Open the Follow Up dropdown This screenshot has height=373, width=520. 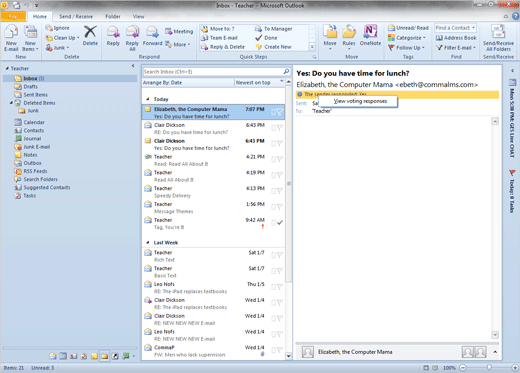click(x=406, y=48)
